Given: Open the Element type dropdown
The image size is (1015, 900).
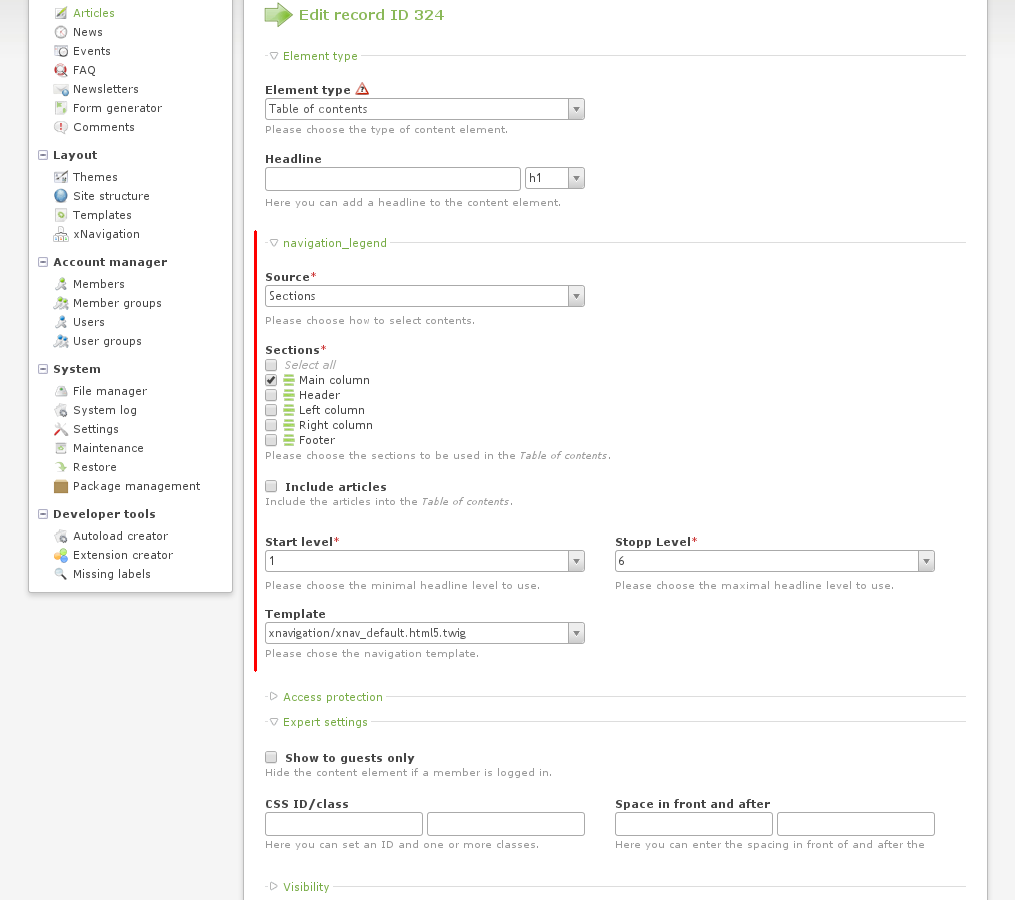Looking at the screenshot, I should click(424, 109).
